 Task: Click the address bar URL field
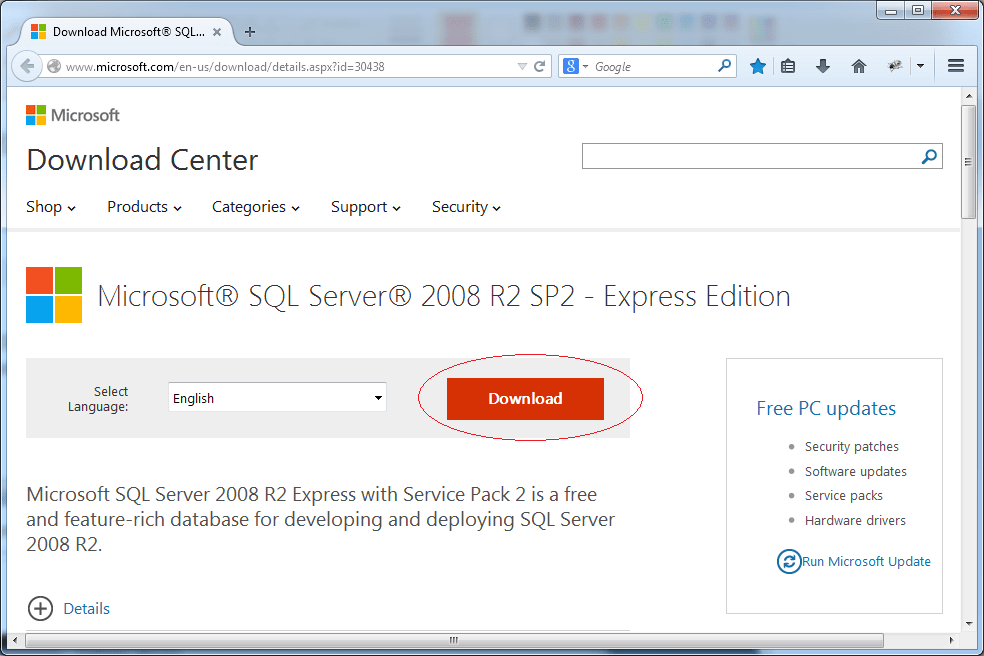[x=289, y=67]
